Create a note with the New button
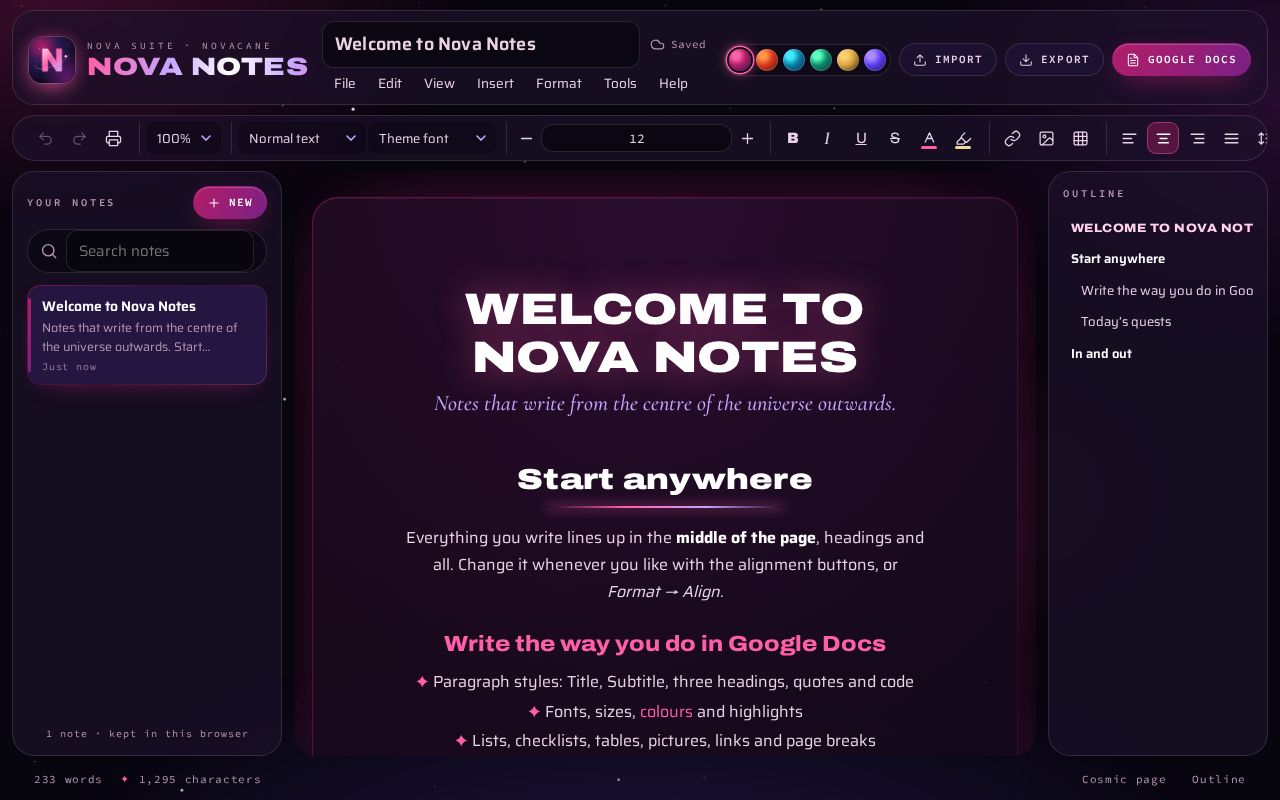1280x800 pixels. 230,202
